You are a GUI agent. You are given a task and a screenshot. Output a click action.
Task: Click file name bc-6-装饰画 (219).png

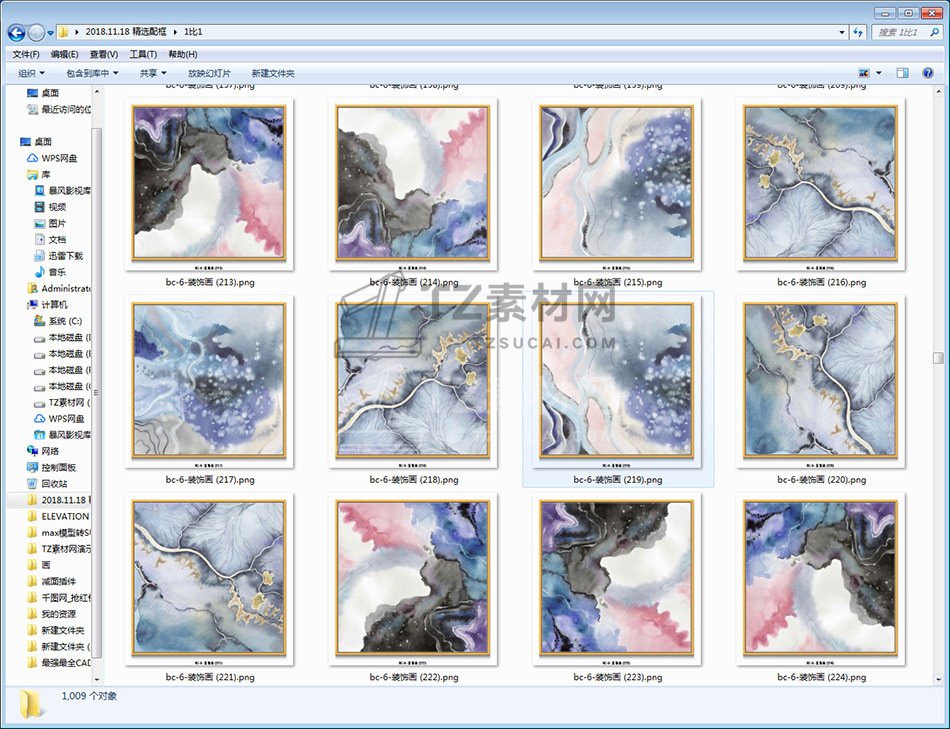[x=617, y=480]
